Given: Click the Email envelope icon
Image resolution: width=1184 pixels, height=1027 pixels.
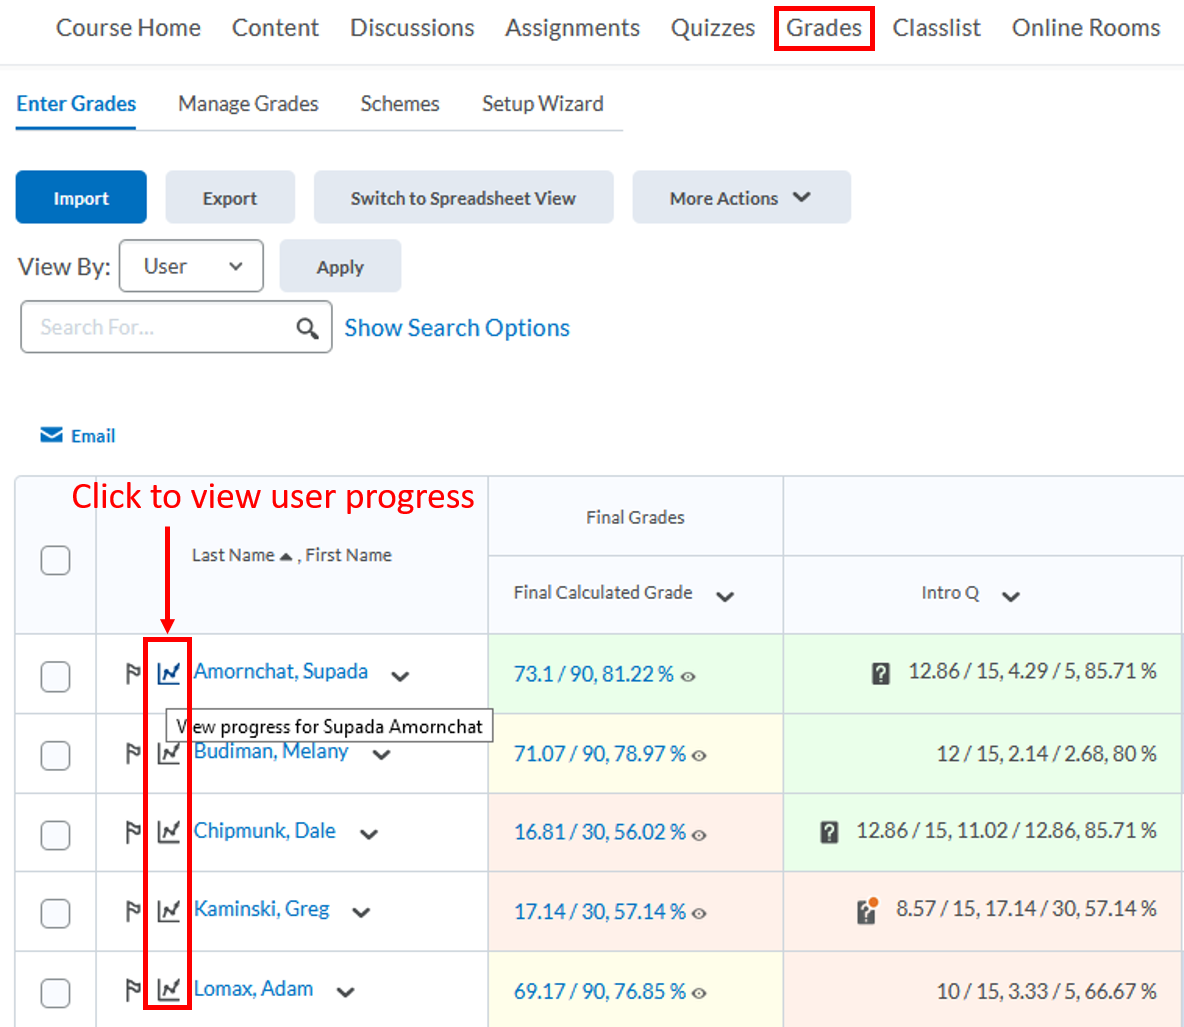Looking at the screenshot, I should pyautogui.click(x=51, y=434).
